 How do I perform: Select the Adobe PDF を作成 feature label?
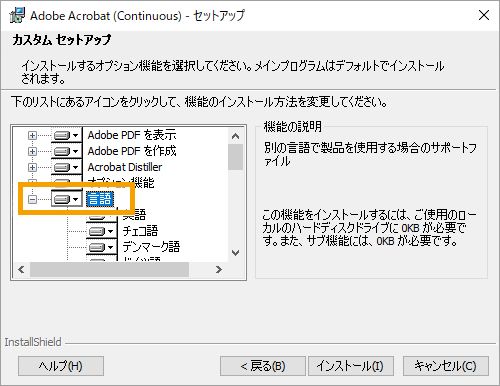[132, 151]
